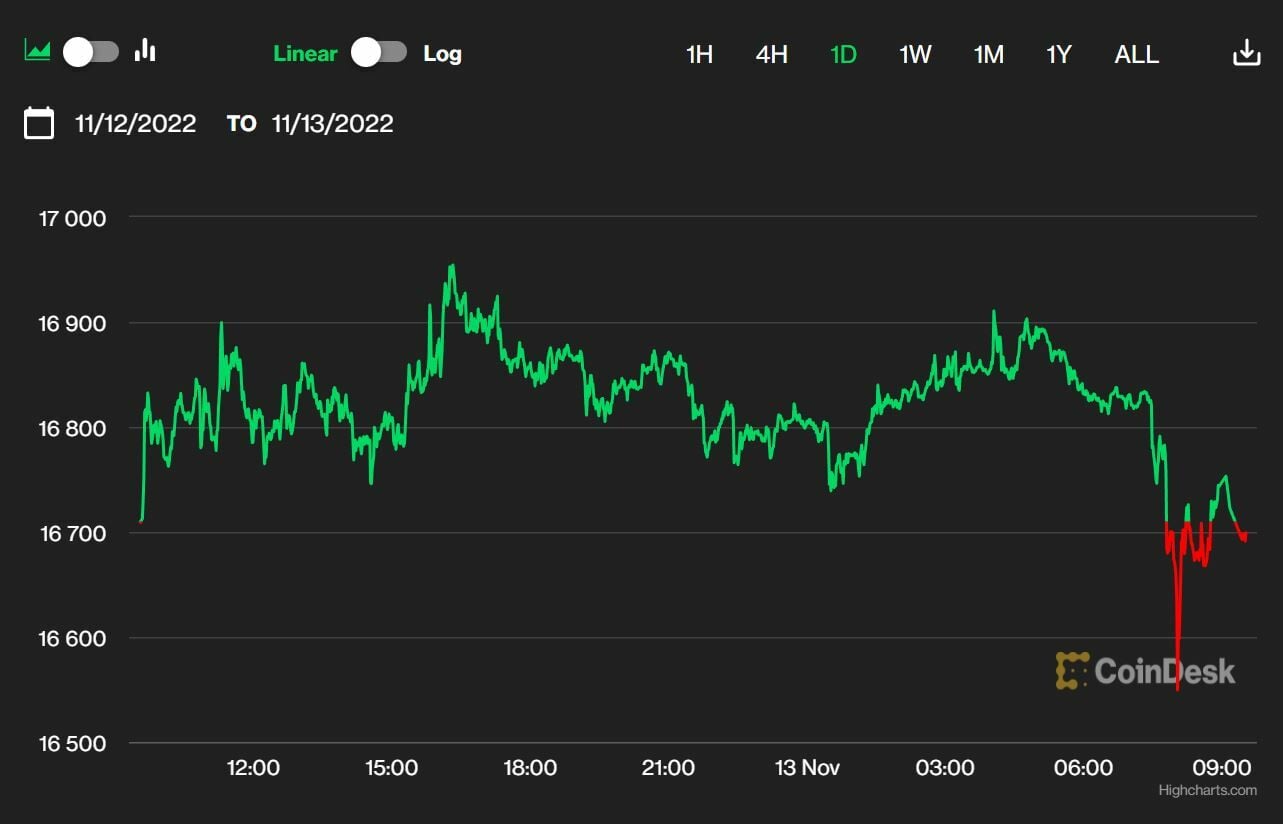This screenshot has width=1283, height=824.
Task: Toggle the chart type switch
Action: [x=91, y=52]
